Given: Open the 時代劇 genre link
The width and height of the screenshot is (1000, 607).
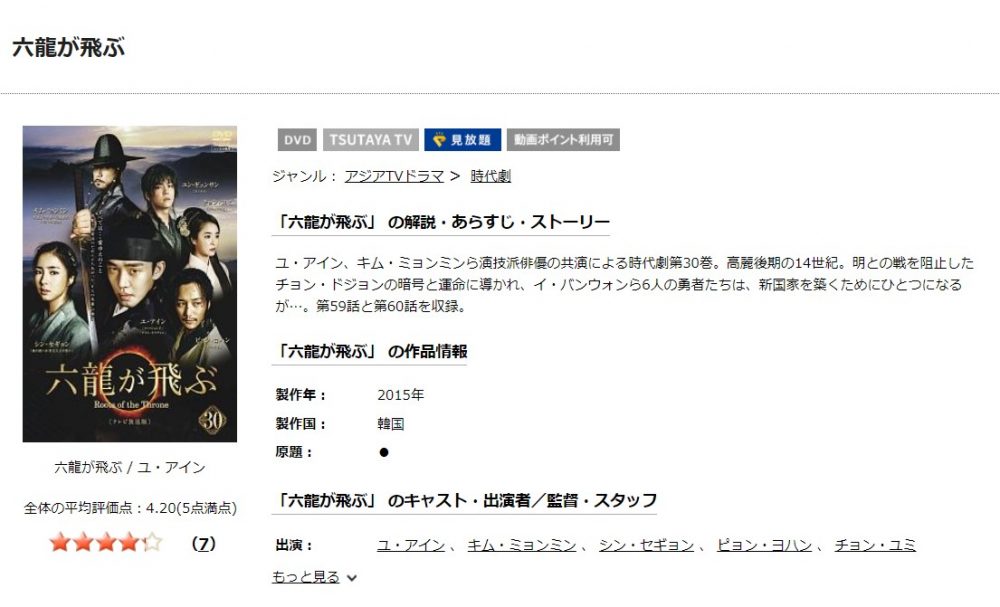Looking at the screenshot, I should tap(490, 176).
